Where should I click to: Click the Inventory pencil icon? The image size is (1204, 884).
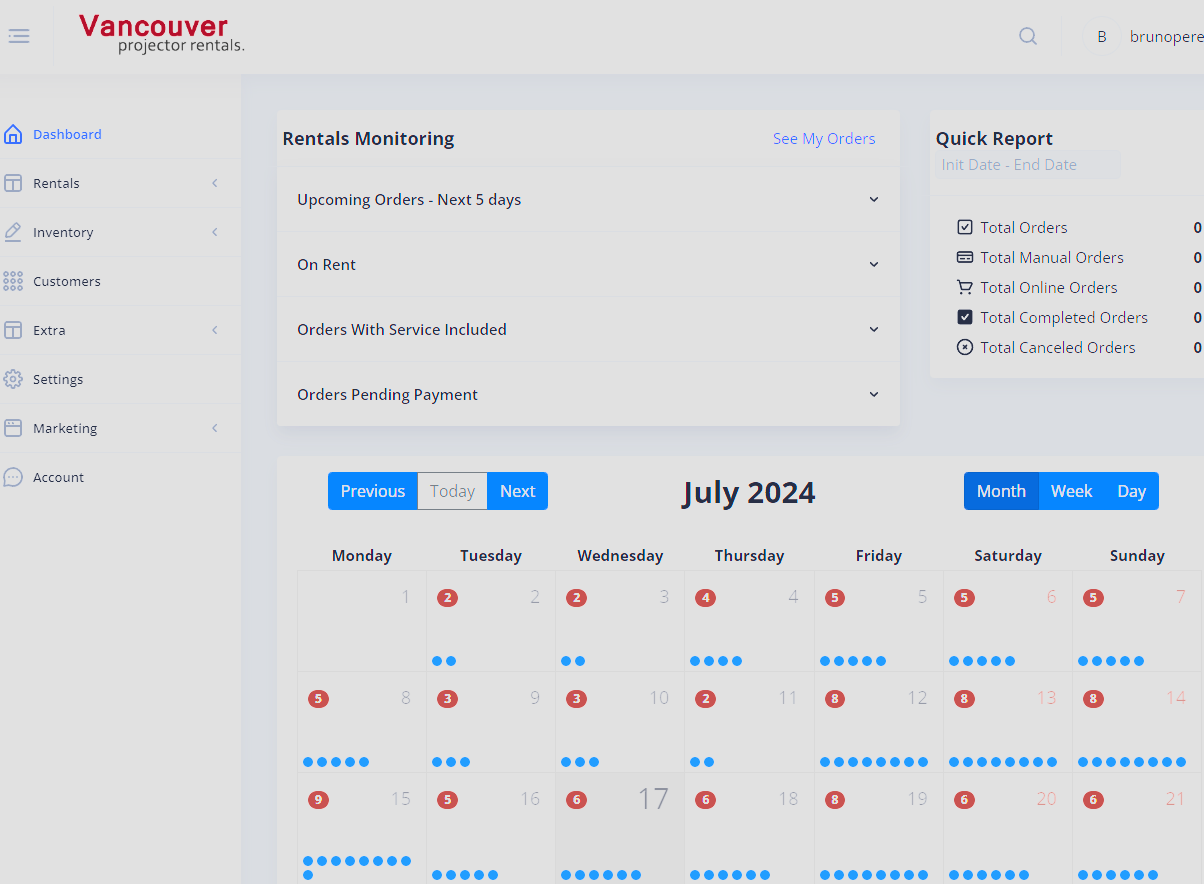(x=13, y=232)
